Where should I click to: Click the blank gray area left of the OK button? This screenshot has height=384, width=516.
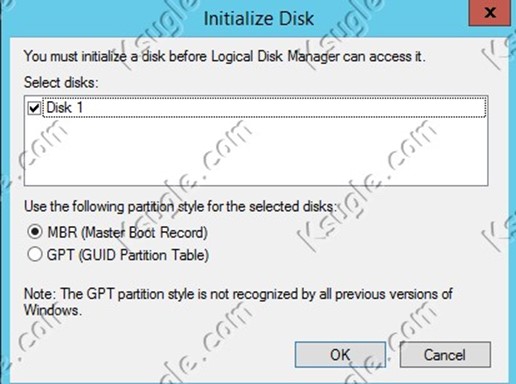[150, 355]
